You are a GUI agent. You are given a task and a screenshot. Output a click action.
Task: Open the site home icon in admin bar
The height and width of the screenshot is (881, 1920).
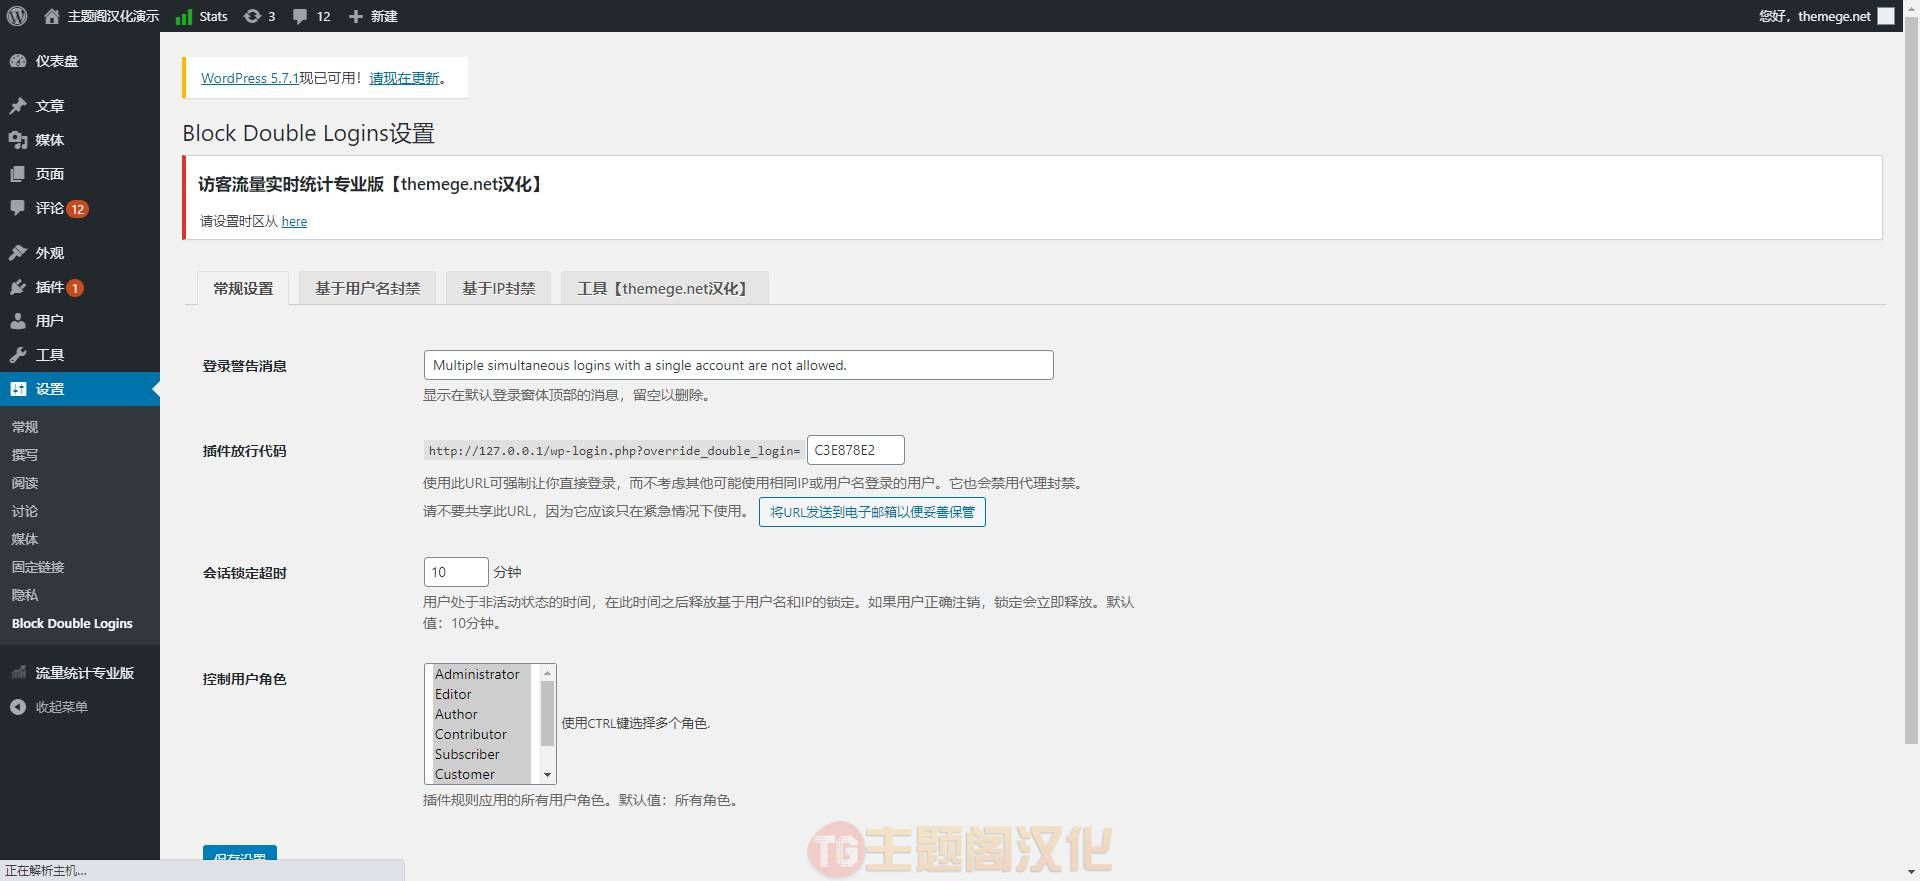coord(52,16)
